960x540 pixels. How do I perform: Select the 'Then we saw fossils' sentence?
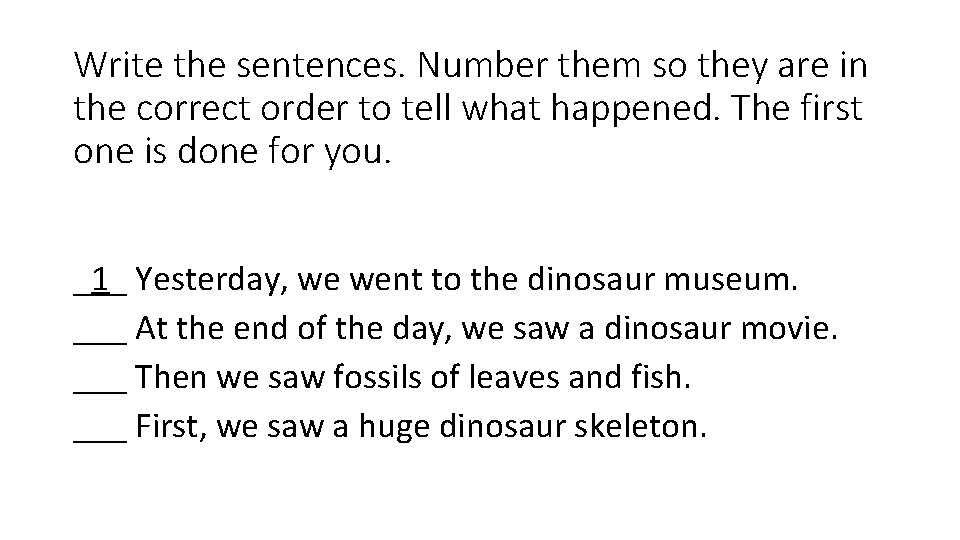coord(415,378)
